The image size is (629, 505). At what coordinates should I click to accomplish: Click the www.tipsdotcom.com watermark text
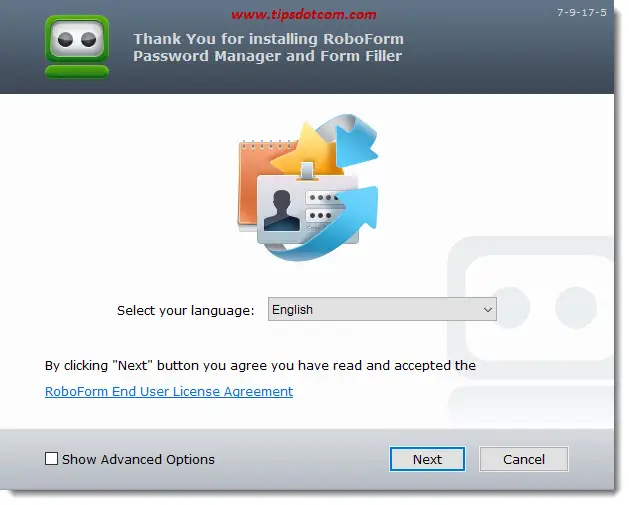(x=304, y=15)
